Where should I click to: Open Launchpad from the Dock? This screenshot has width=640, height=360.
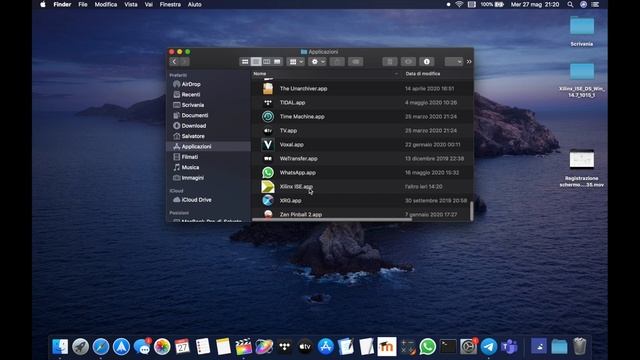coord(80,347)
